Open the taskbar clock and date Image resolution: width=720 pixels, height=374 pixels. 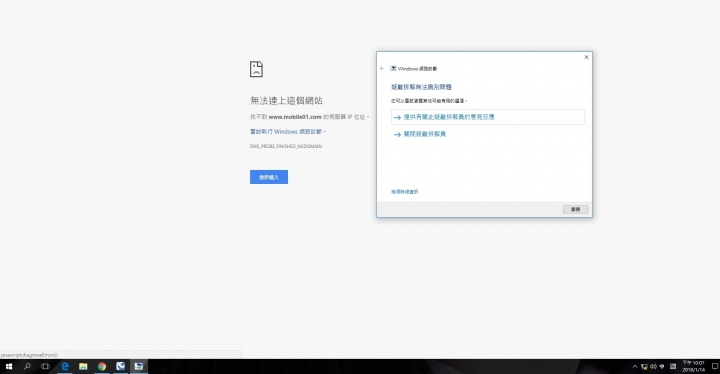point(693,366)
